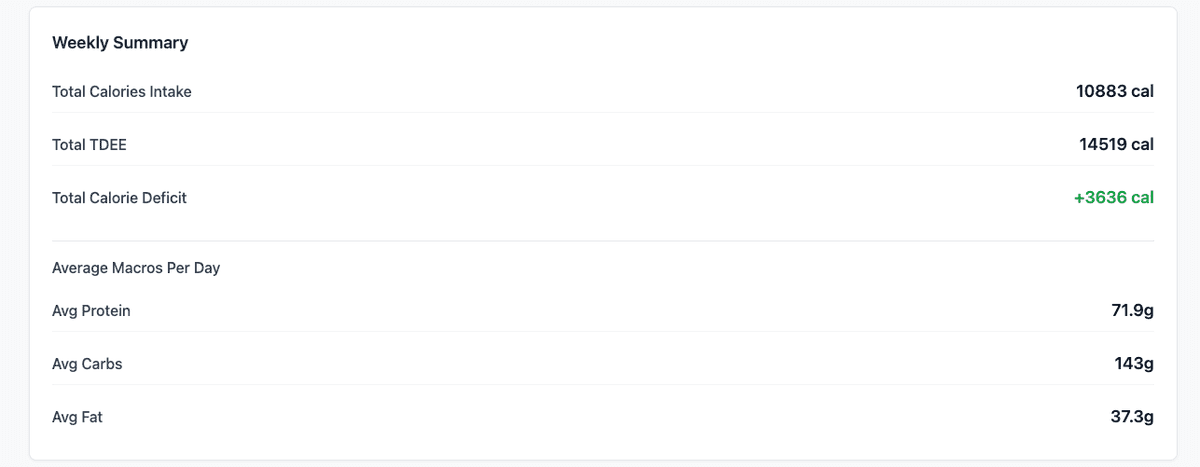Select the Total TDEE label
Viewport: 1200px width, 467px height.
point(89,145)
